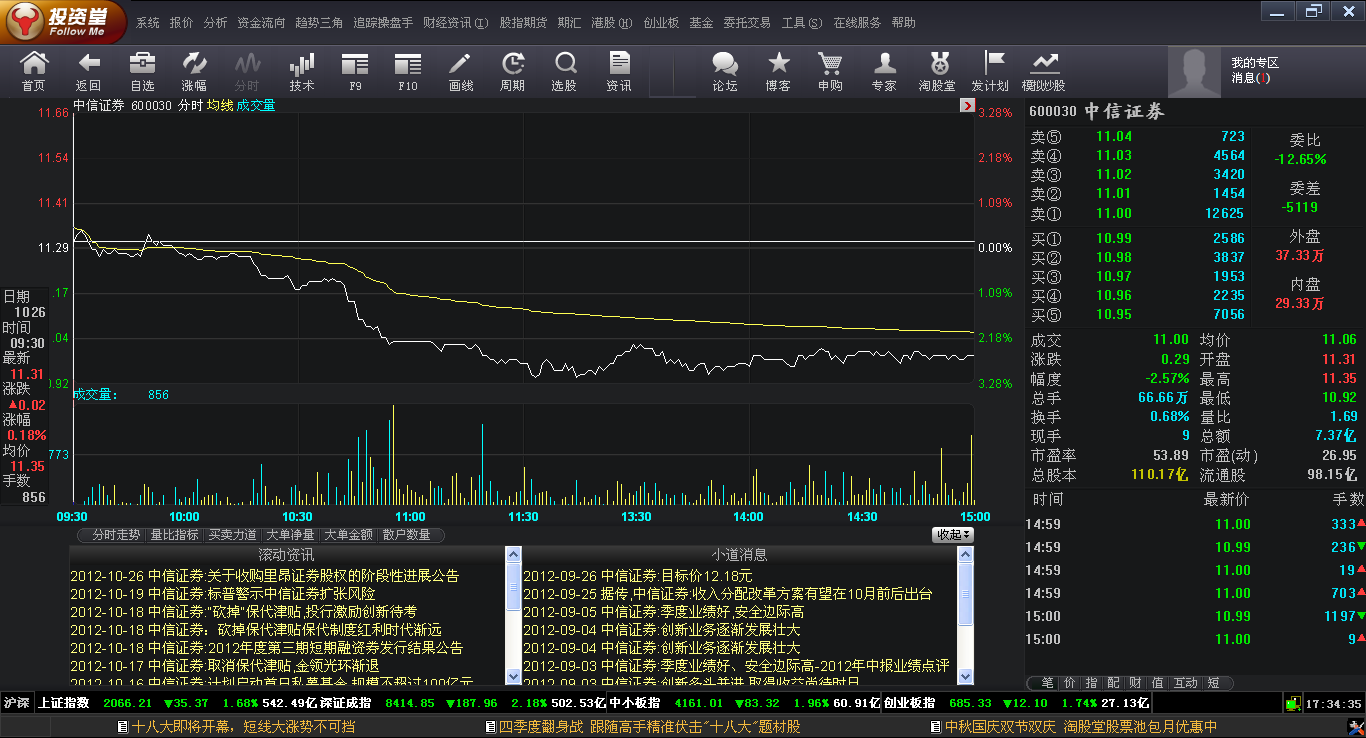The height and width of the screenshot is (738, 1366).
Task: Open 论坛 forum chat icon
Action: [725, 71]
